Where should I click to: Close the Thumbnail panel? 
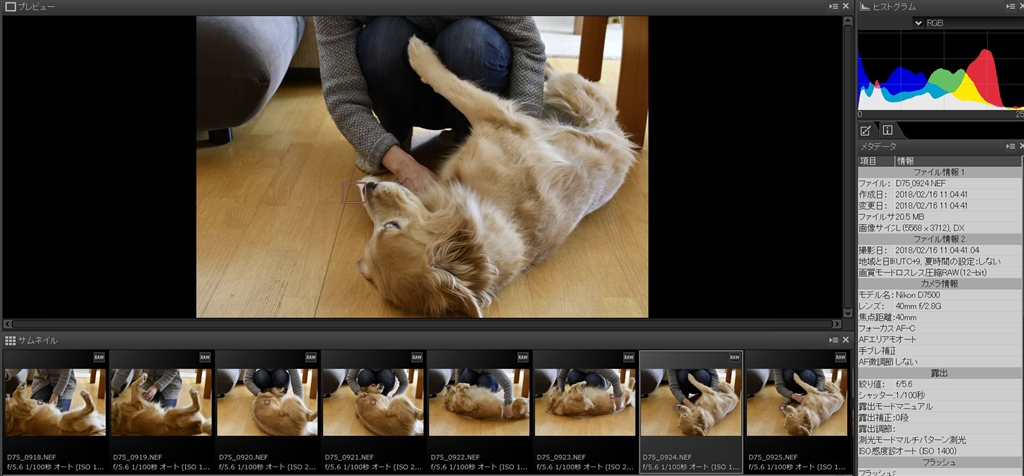pos(846,340)
